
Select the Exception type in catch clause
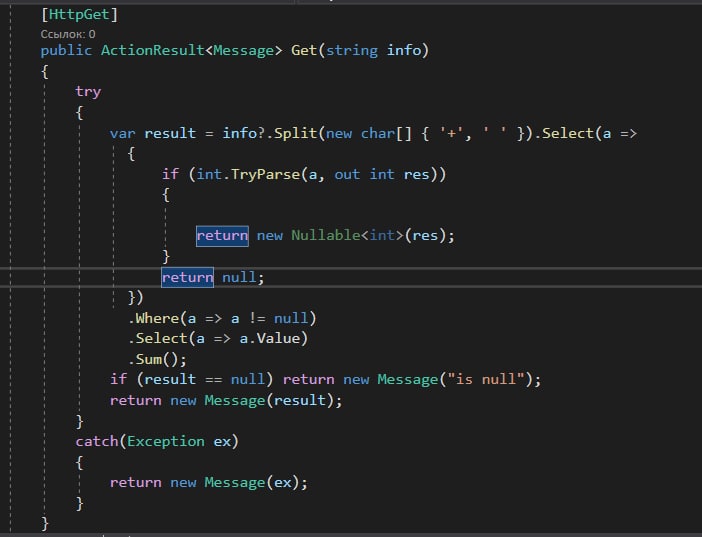pos(166,442)
